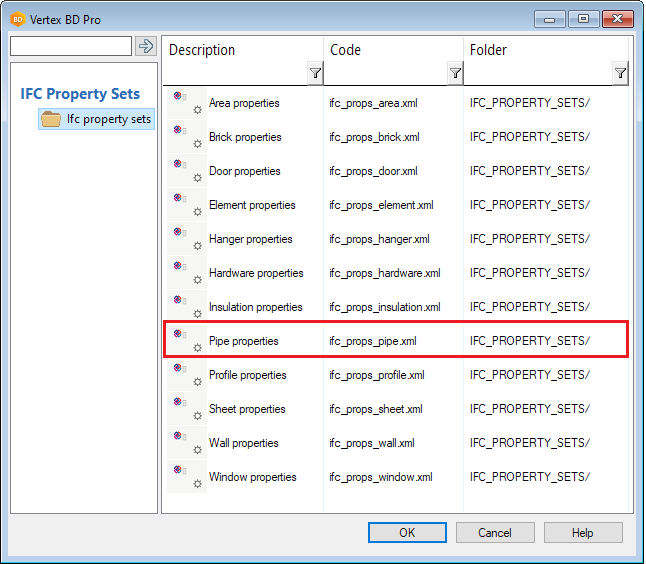Viewport: 646px width, 564px height.
Task: Open the Code column filter
Action: pyautogui.click(x=455, y=73)
